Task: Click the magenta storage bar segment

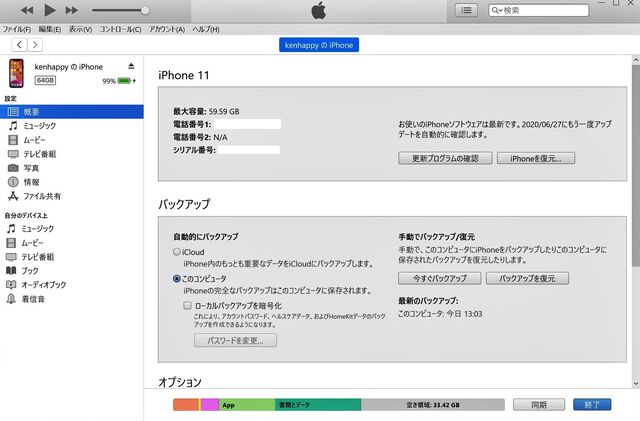Action: point(210,405)
